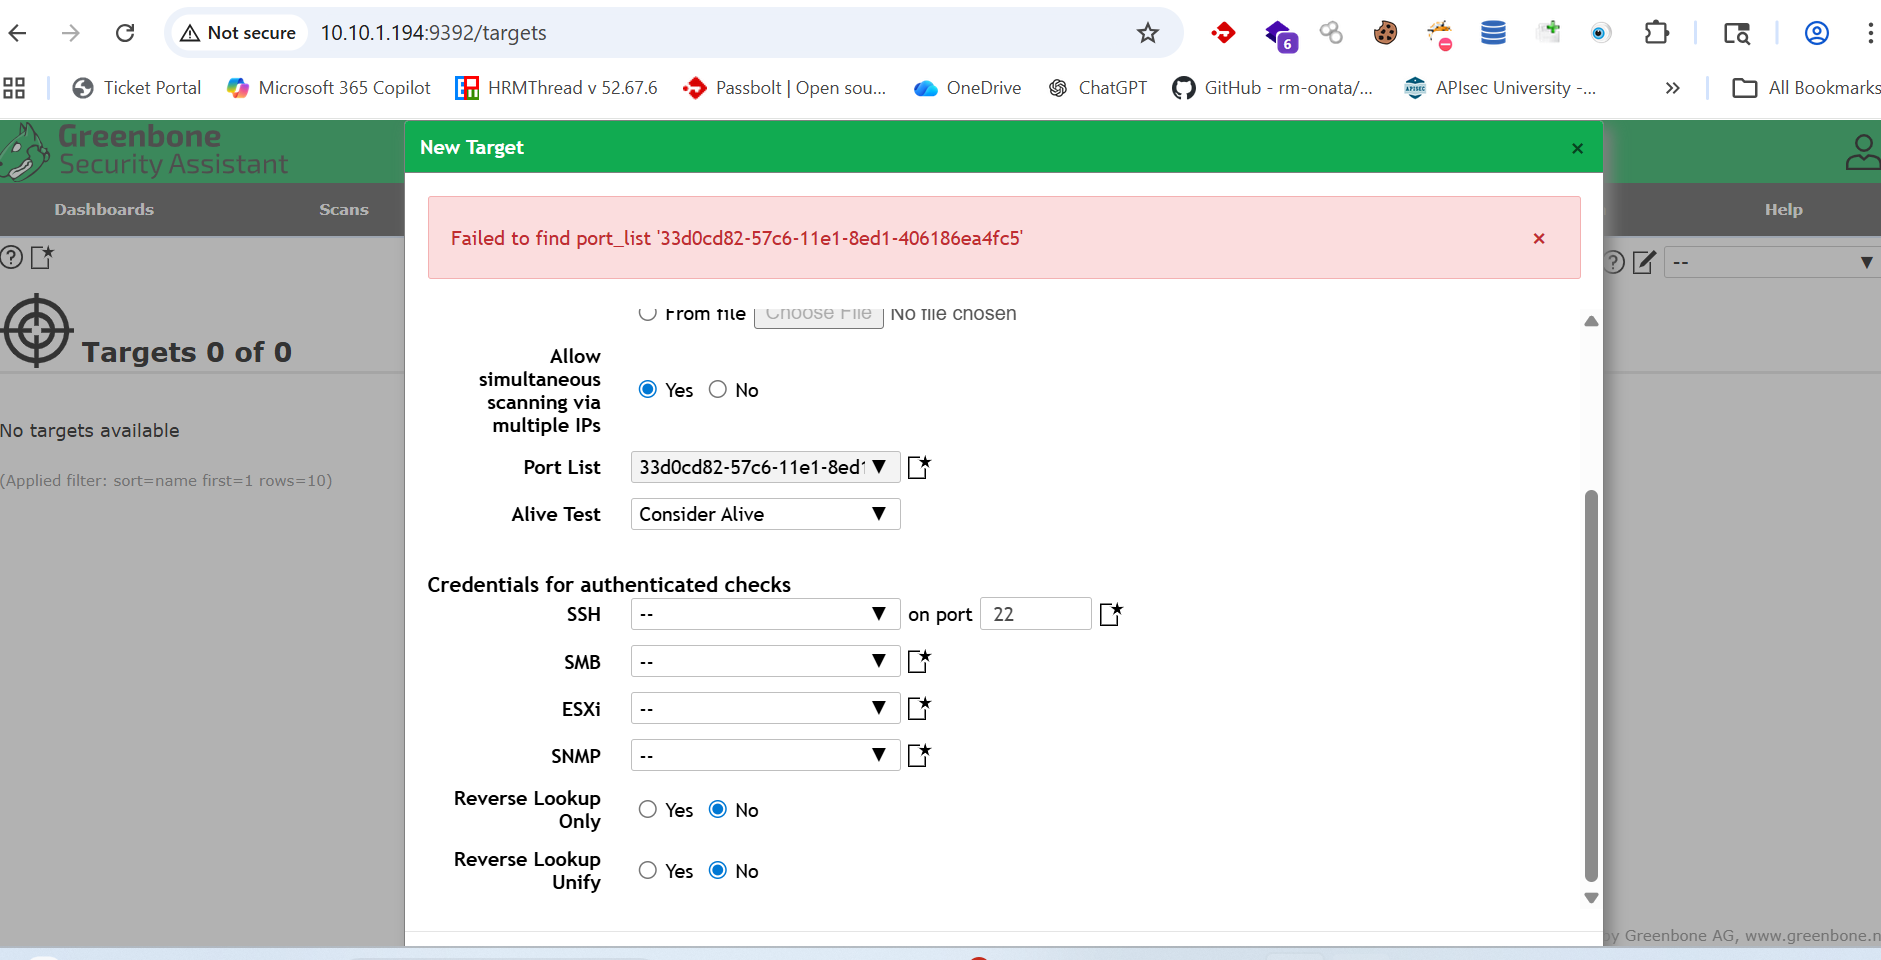The image size is (1881, 960).
Task: Click new ESXi credential icon
Action: [919, 708]
